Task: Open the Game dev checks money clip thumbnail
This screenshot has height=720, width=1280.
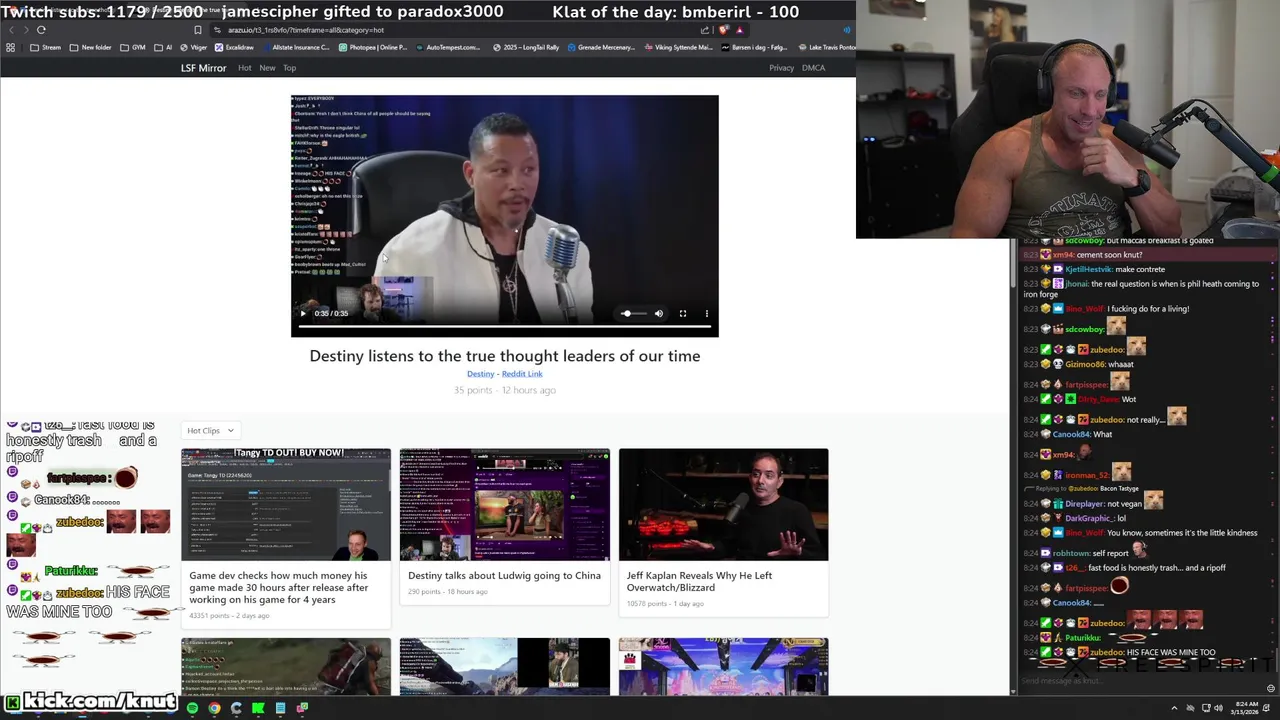Action: [x=285, y=504]
